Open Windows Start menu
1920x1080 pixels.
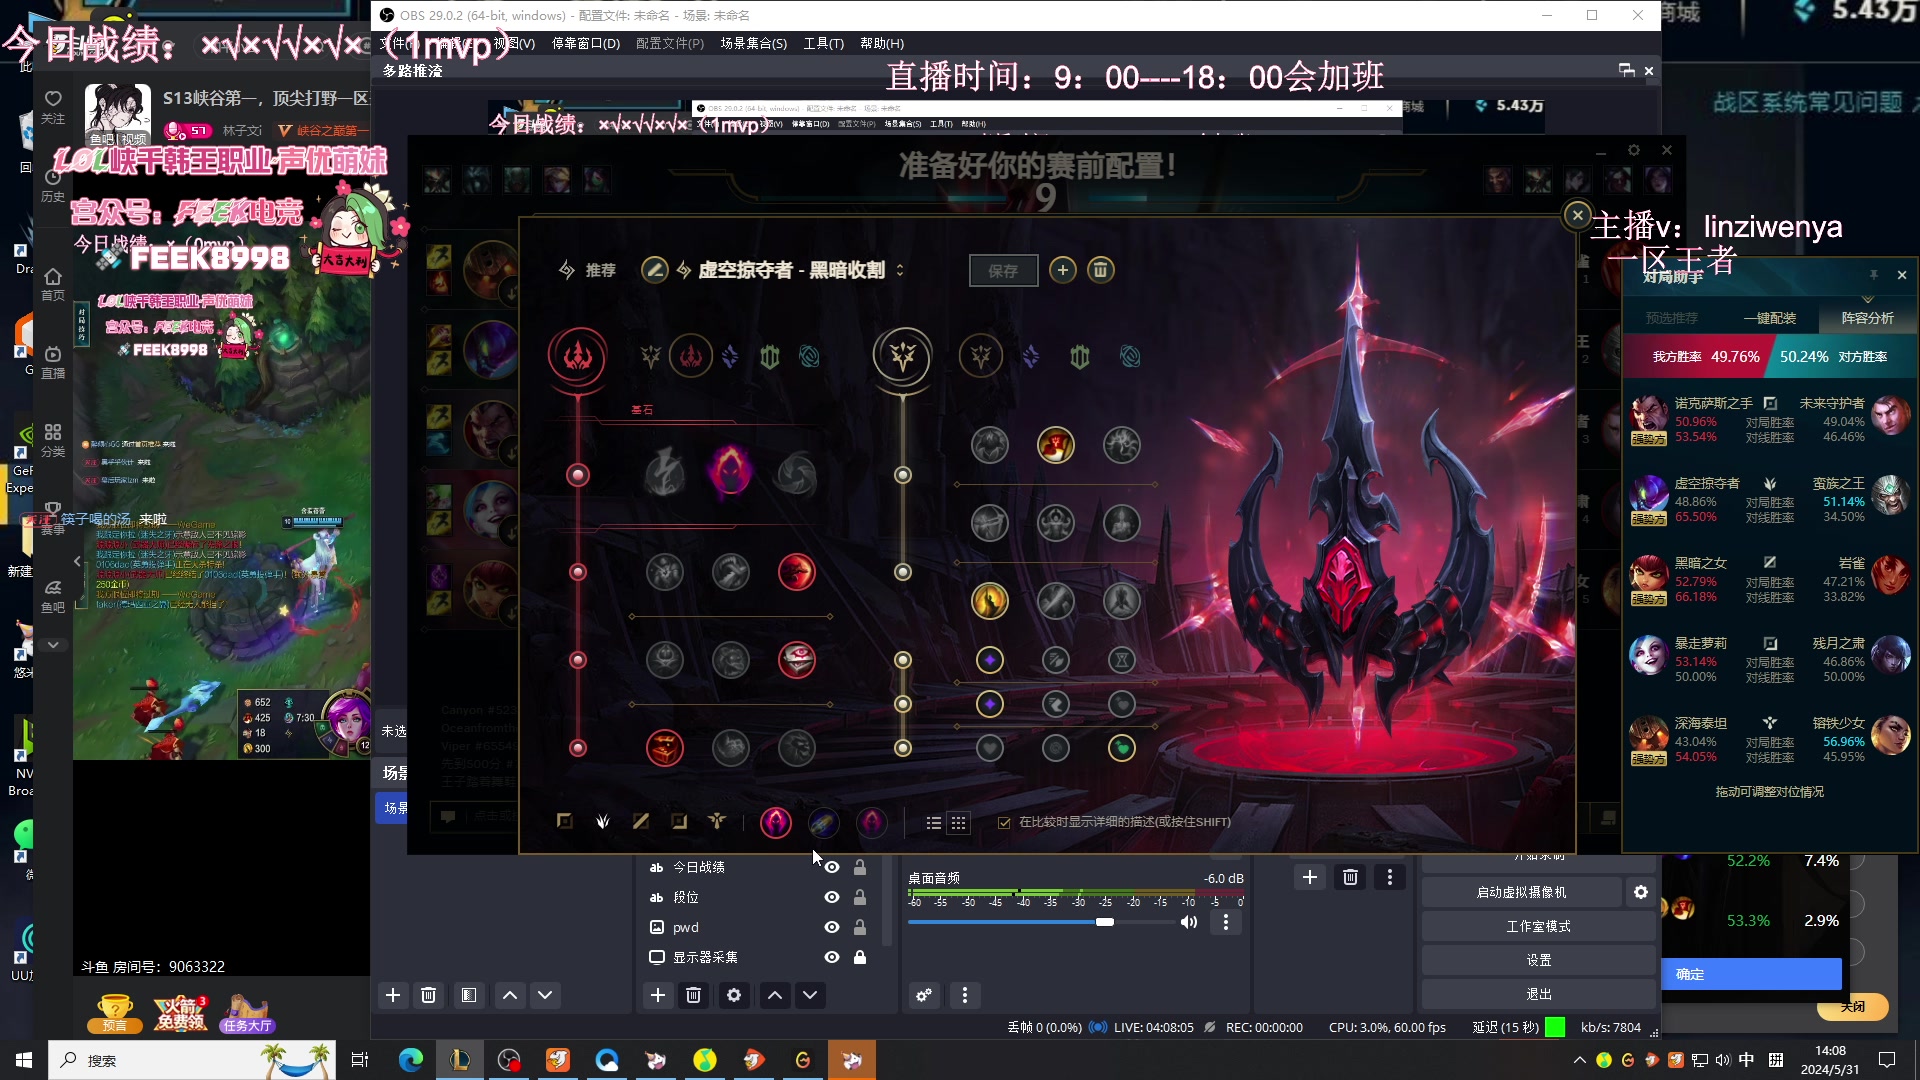tap(24, 1060)
